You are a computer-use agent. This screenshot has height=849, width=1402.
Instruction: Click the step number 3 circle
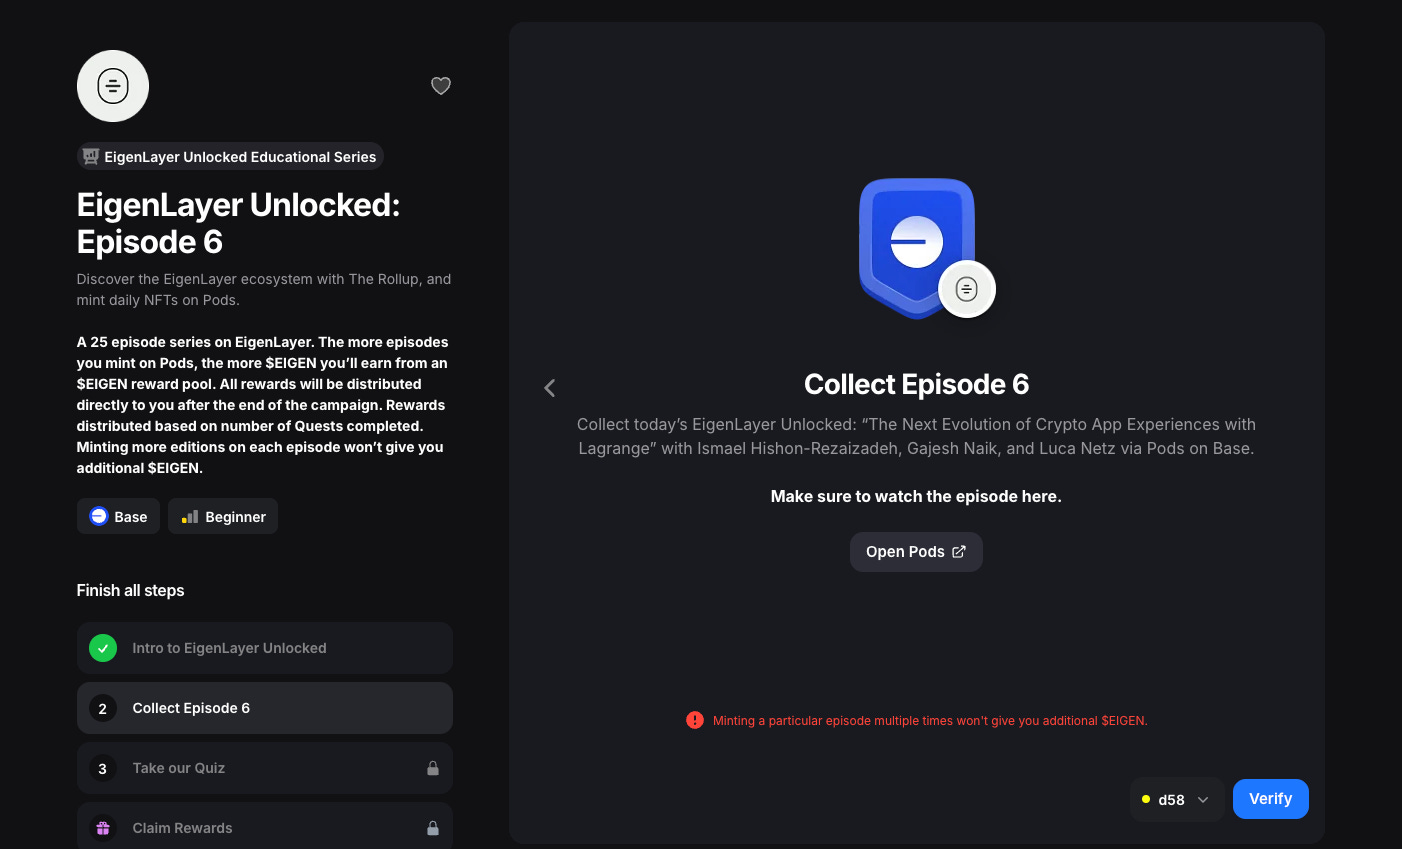tap(103, 768)
